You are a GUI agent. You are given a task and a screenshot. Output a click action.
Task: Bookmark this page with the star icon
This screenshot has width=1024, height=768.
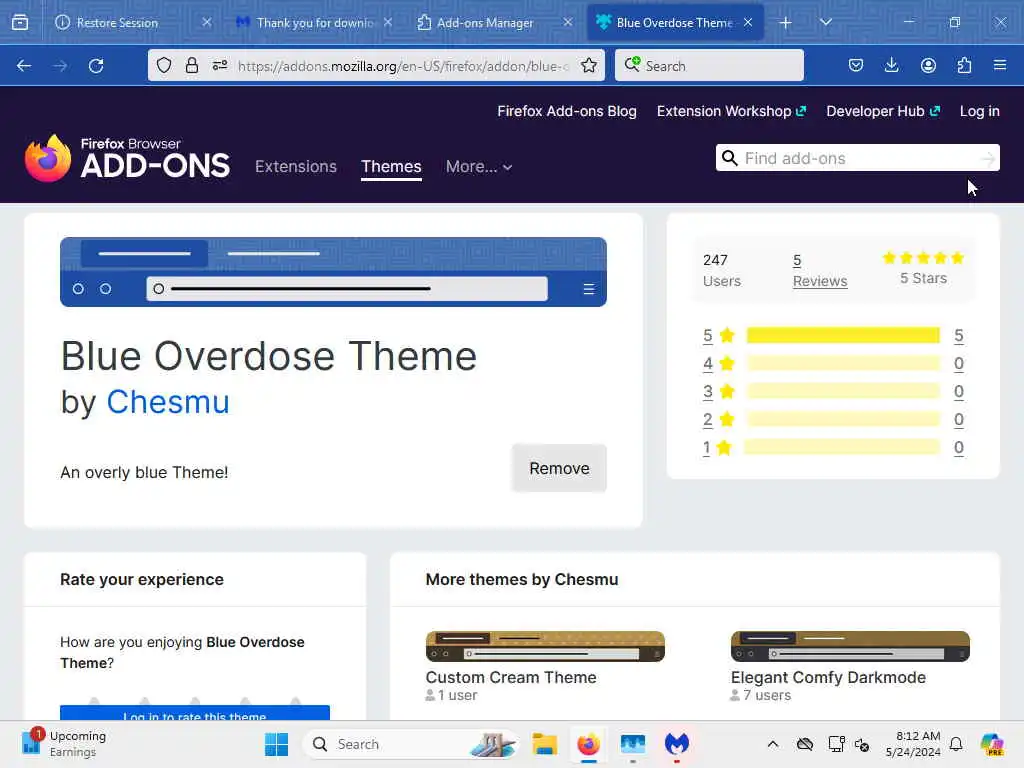[x=588, y=65]
